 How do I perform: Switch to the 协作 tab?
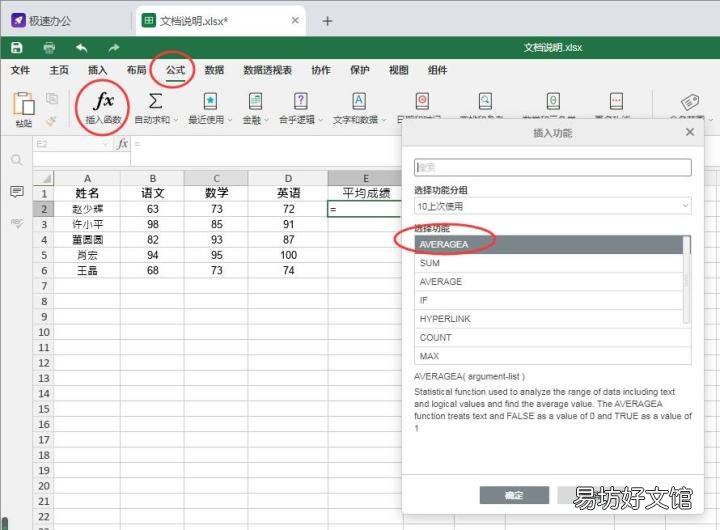point(321,70)
